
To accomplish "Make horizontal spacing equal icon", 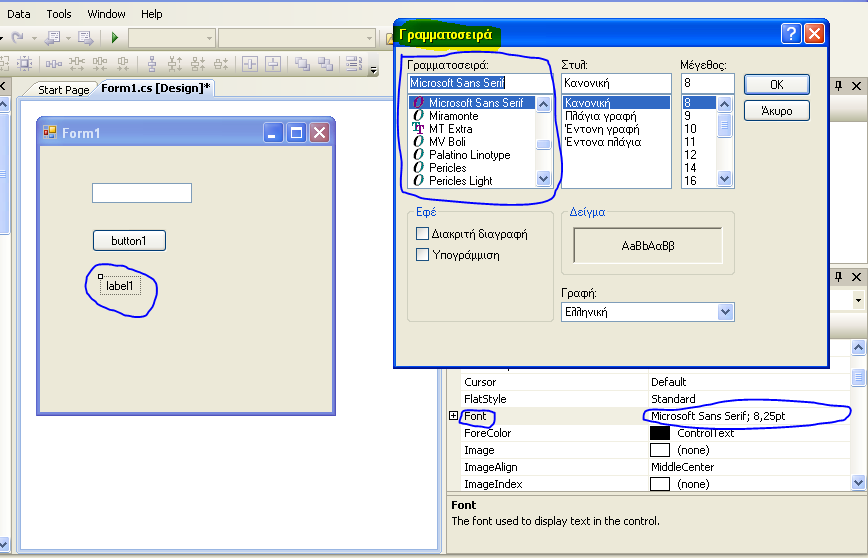I will [54, 64].
